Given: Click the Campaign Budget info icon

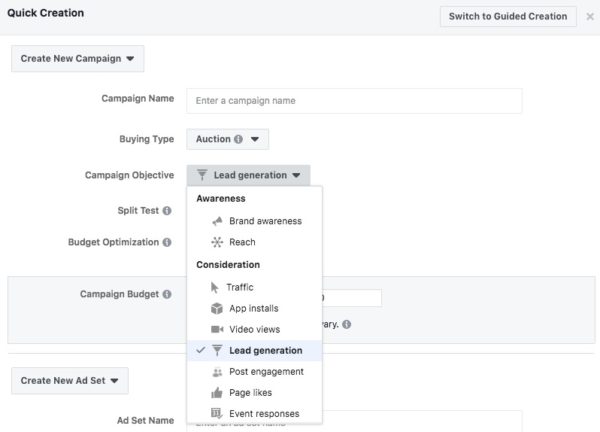Looking at the screenshot, I should [x=167, y=294].
